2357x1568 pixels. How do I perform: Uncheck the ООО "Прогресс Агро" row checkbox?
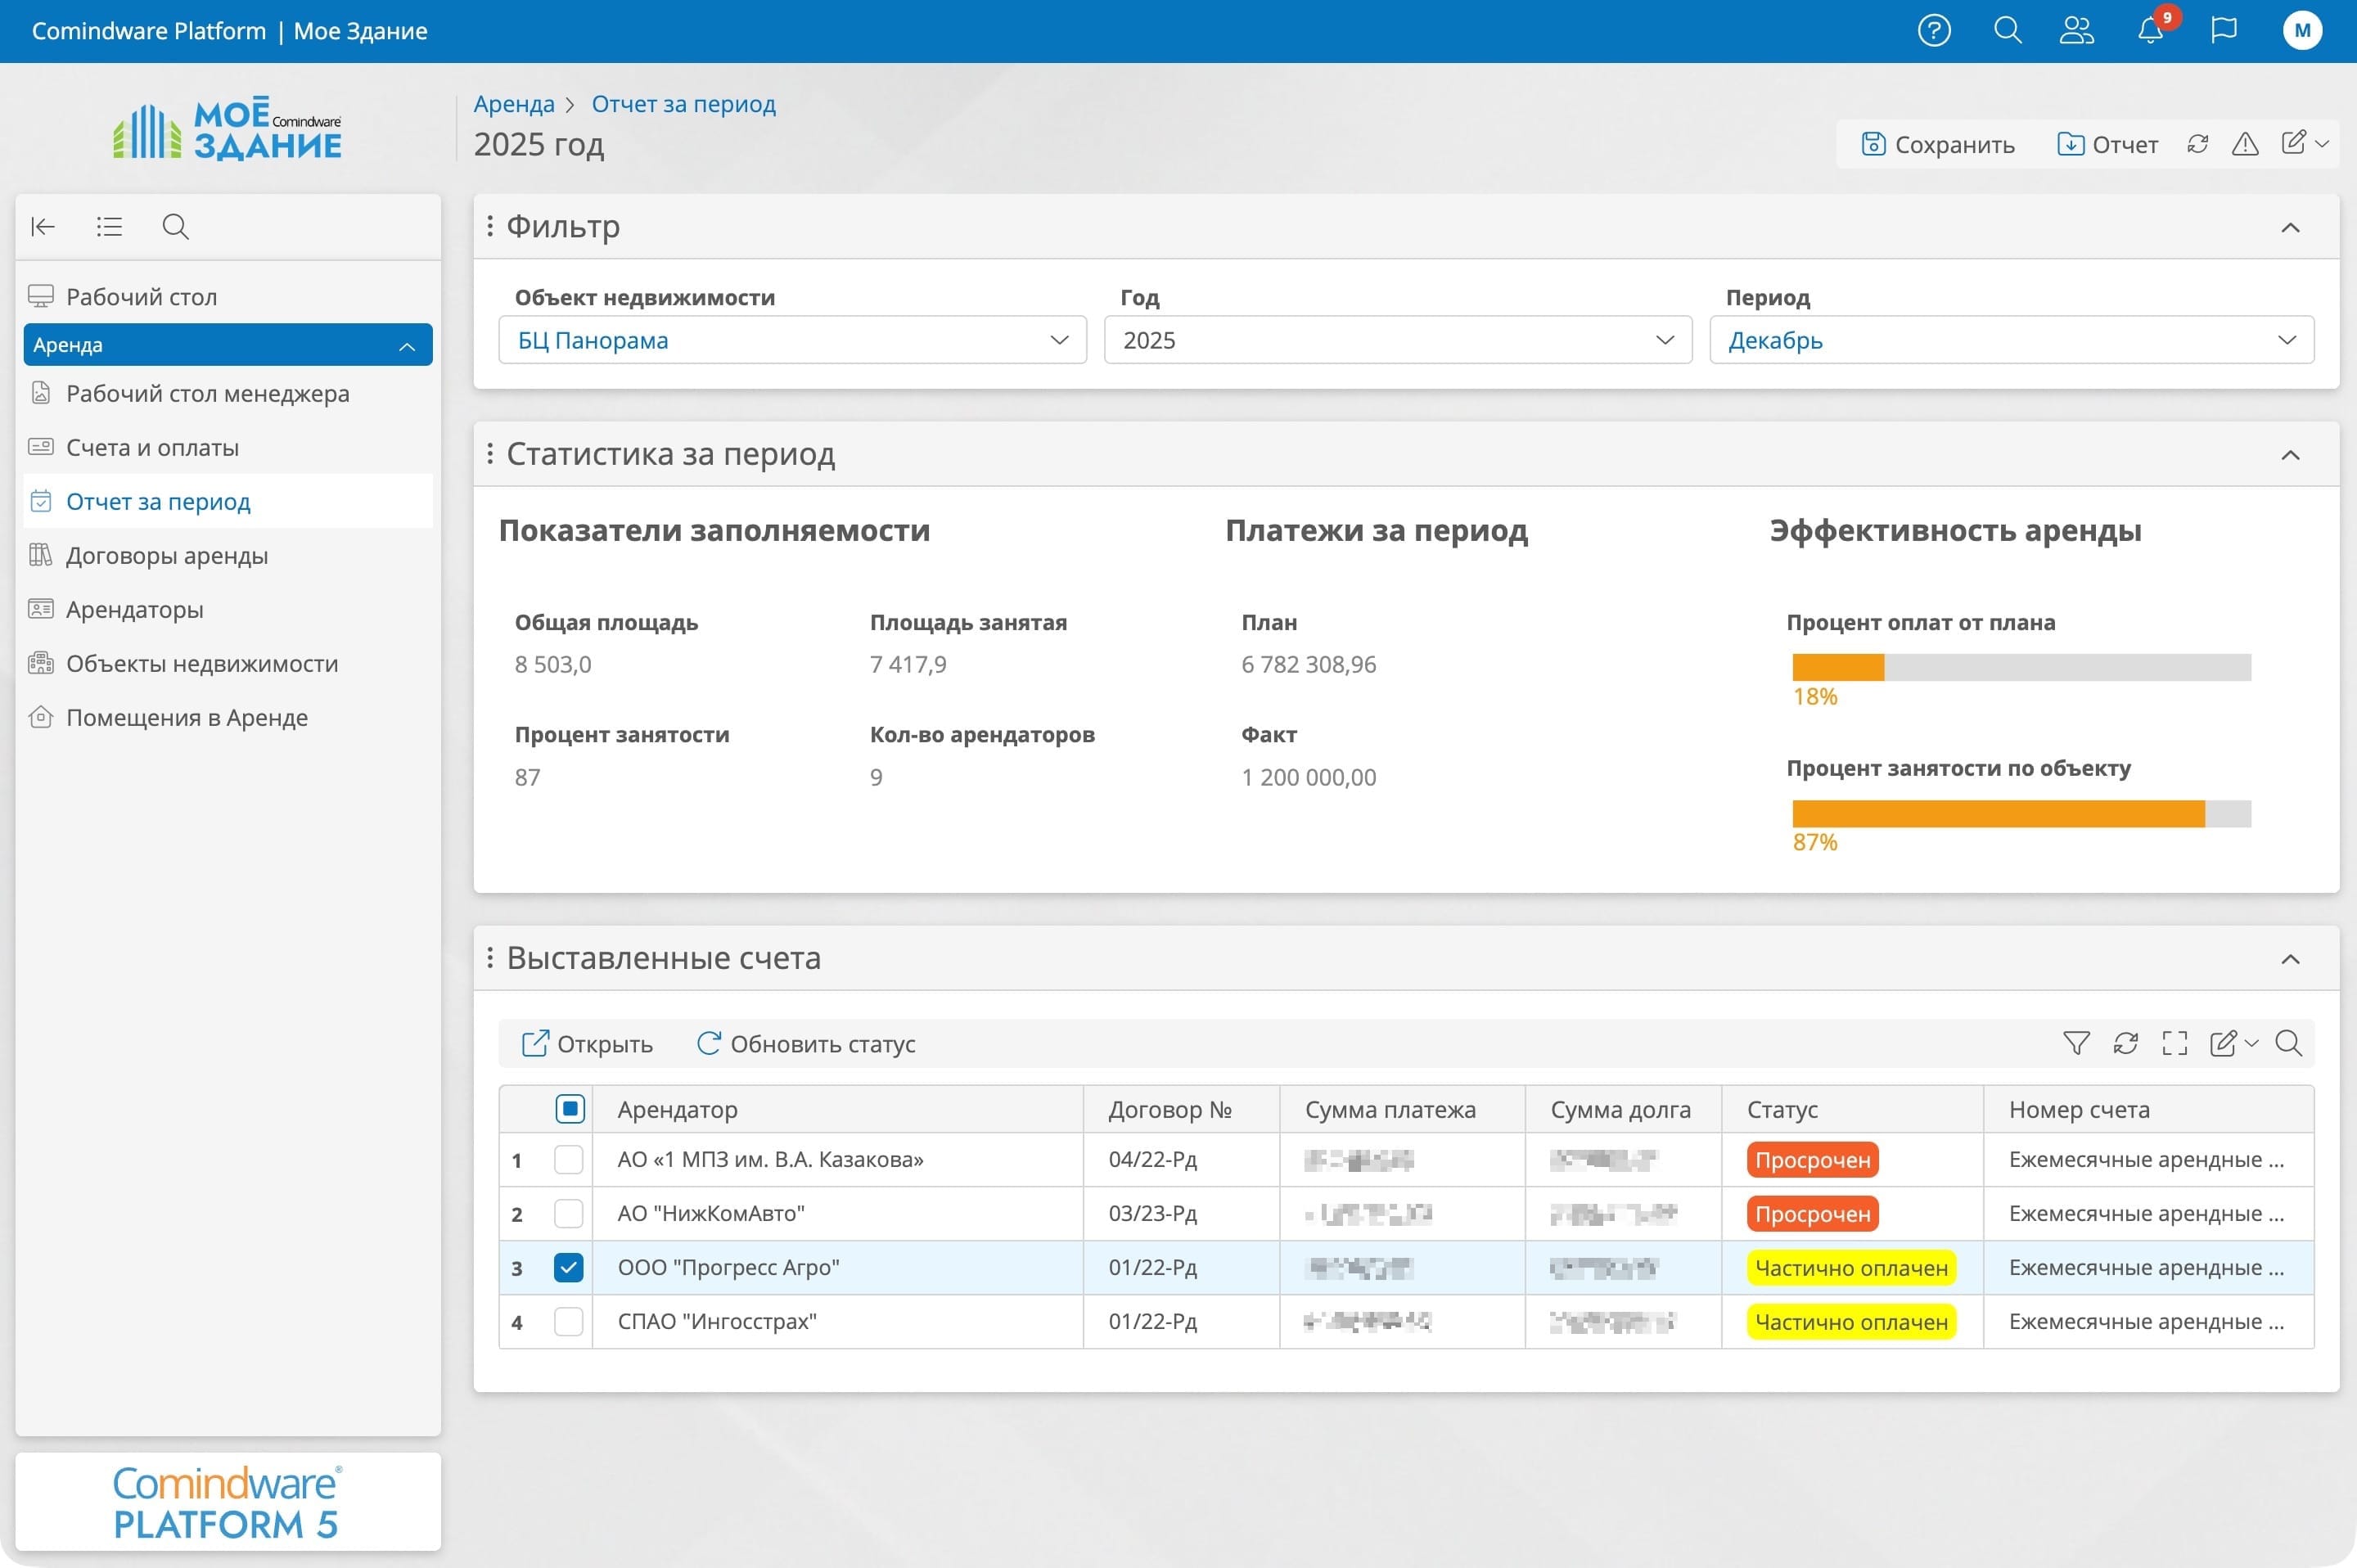(x=568, y=1268)
